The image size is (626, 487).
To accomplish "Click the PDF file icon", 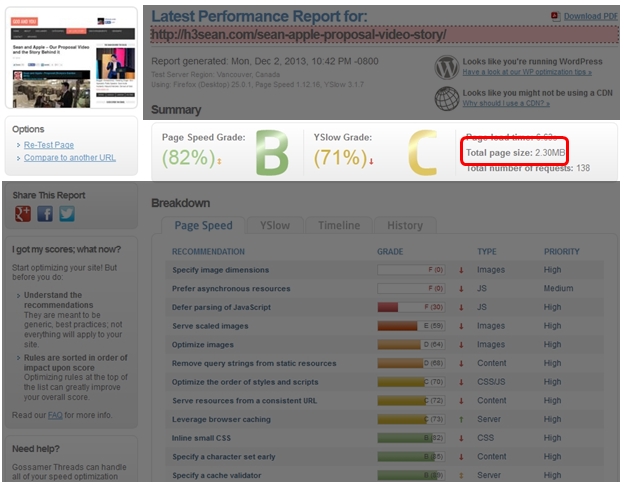I will tap(556, 16).
